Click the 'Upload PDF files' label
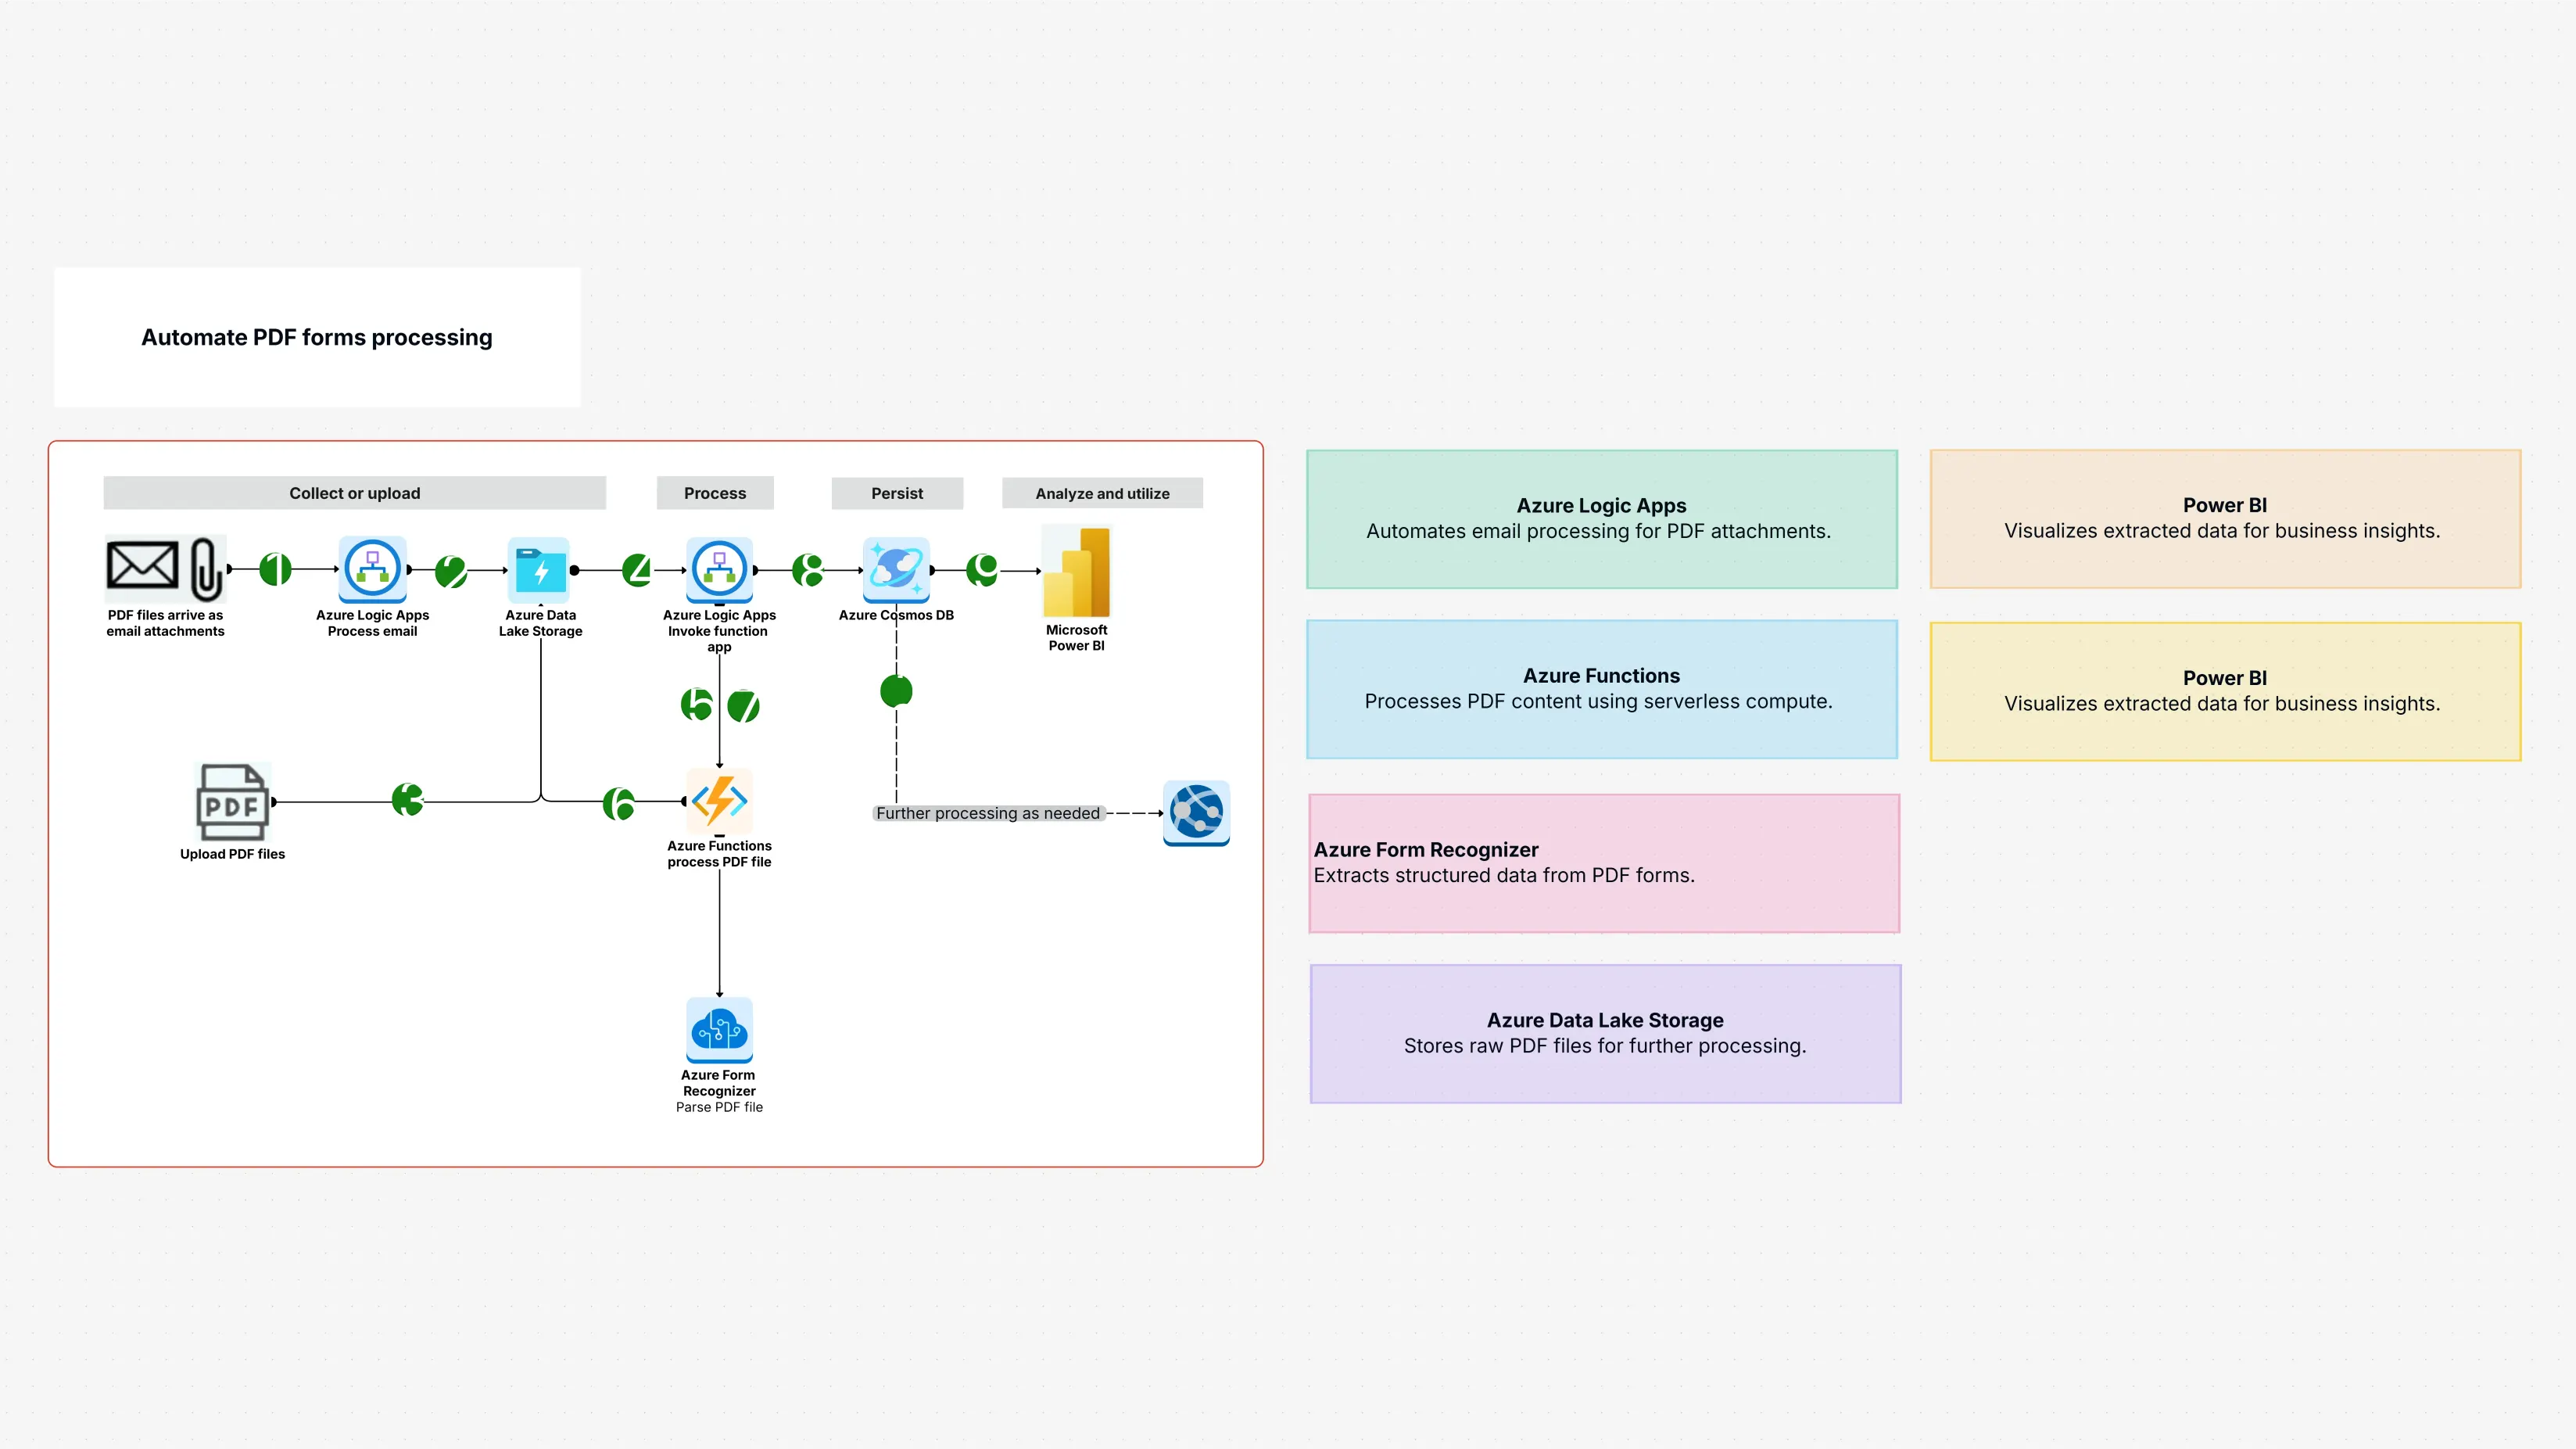The width and height of the screenshot is (2576, 1449). [x=232, y=854]
